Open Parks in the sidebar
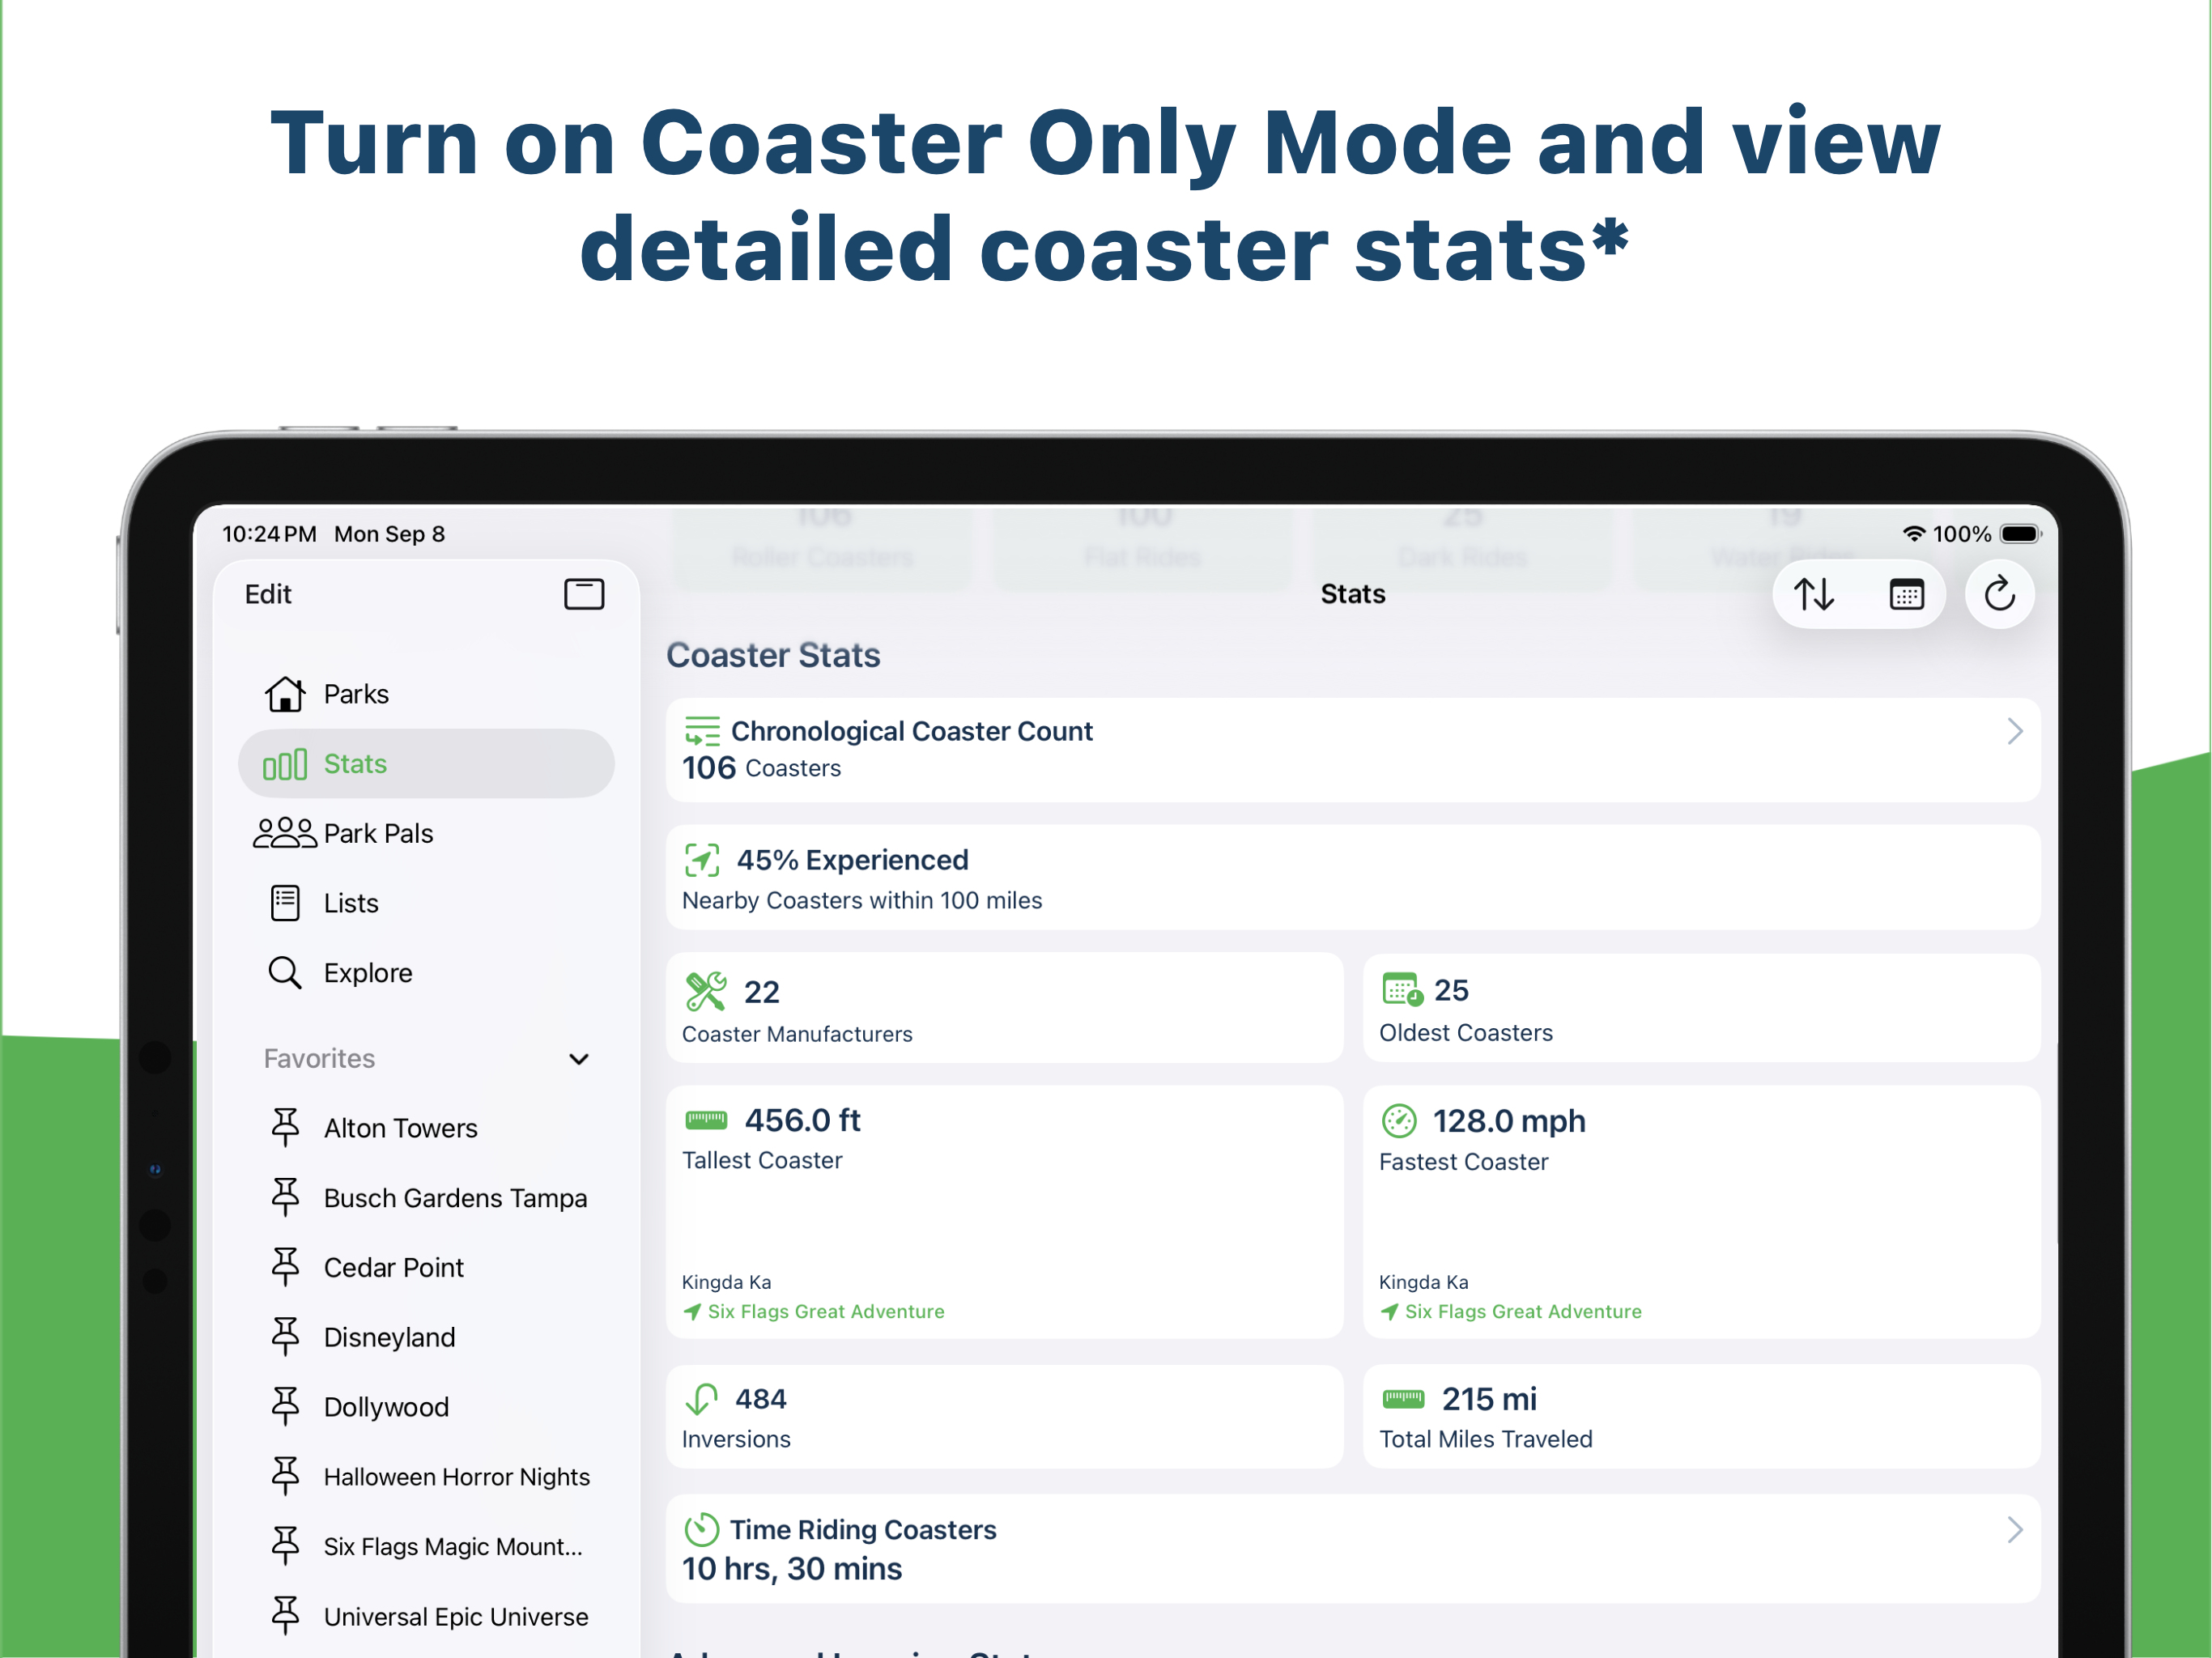The height and width of the screenshot is (1658, 2212). pyautogui.click(x=426, y=694)
